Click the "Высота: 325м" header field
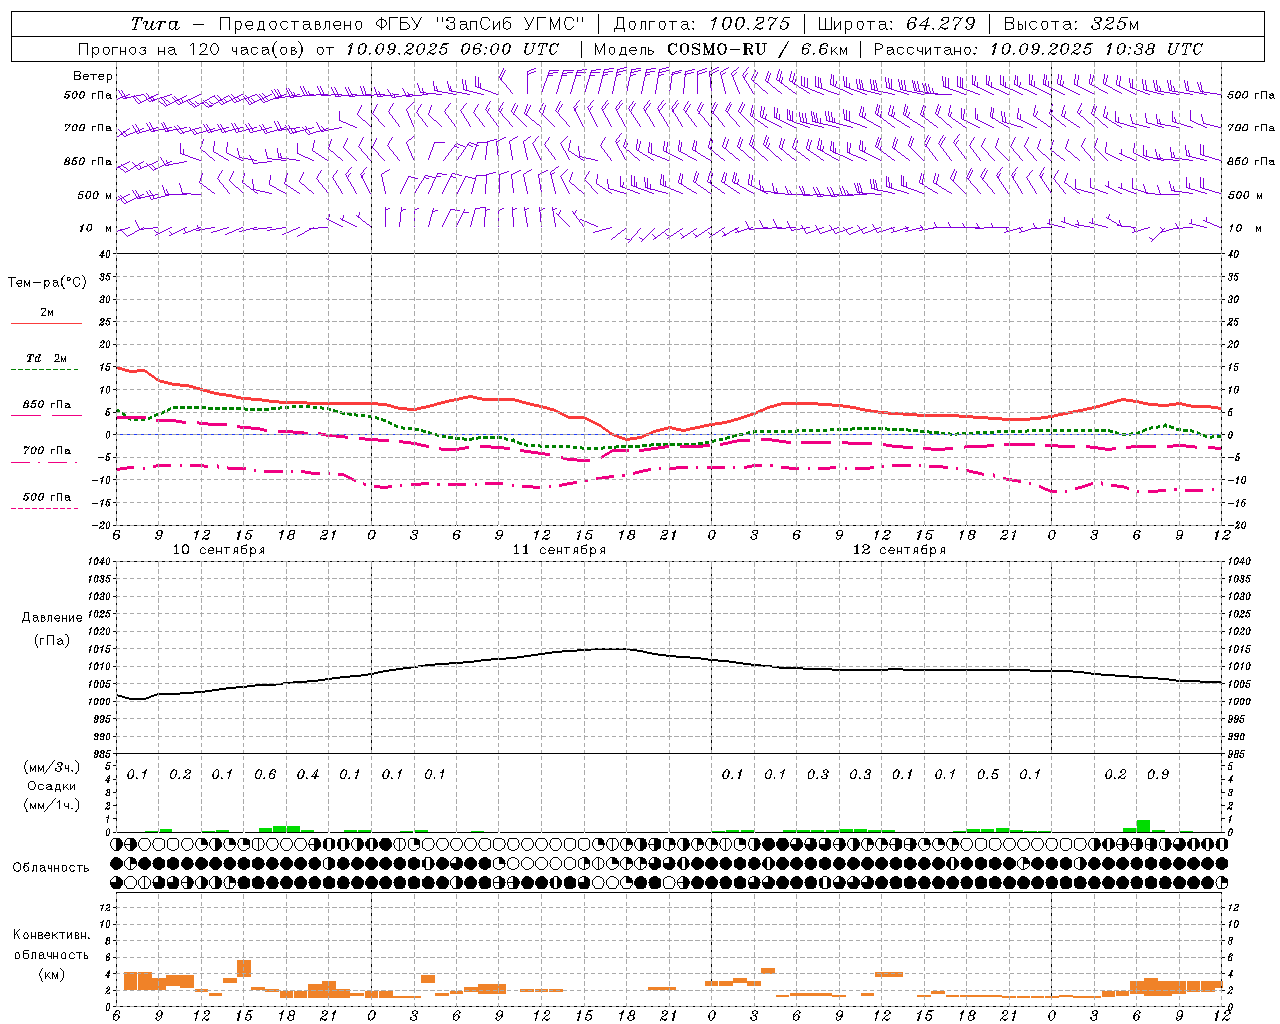 (1071, 24)
